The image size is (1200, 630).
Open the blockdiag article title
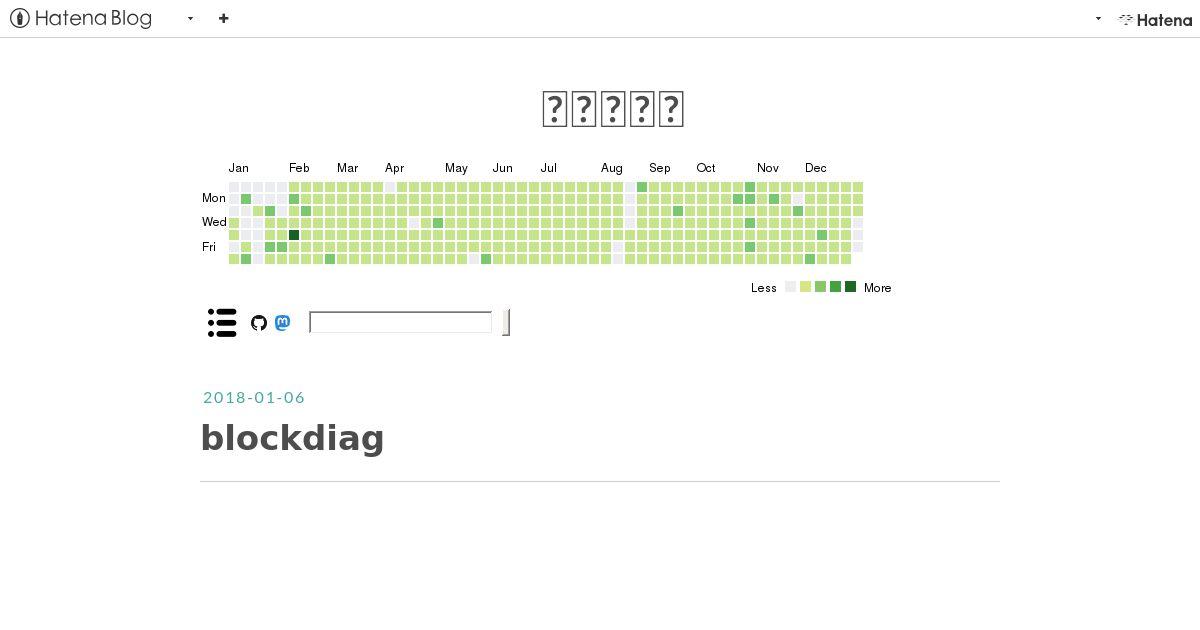(293, 438)
